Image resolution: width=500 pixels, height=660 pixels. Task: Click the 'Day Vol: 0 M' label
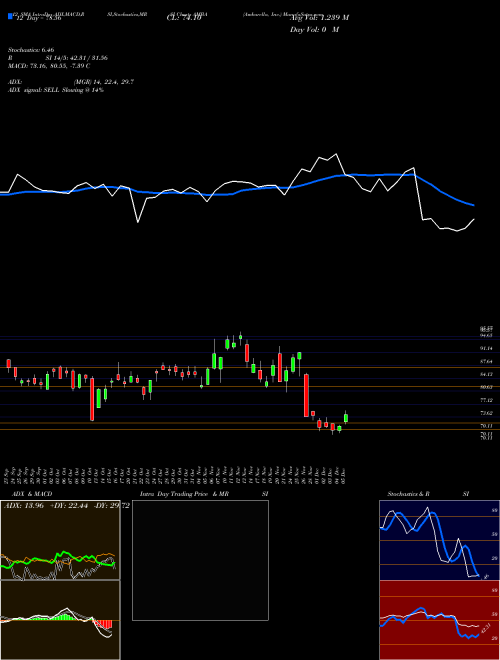click(314, 30)
